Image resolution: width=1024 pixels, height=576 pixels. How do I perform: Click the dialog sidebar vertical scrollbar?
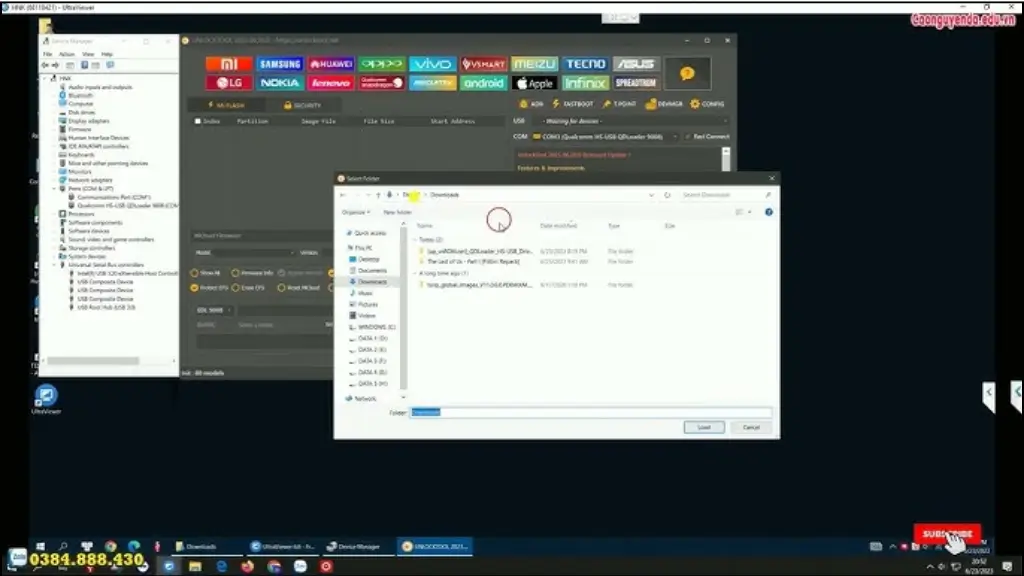(x=404, y=307)
